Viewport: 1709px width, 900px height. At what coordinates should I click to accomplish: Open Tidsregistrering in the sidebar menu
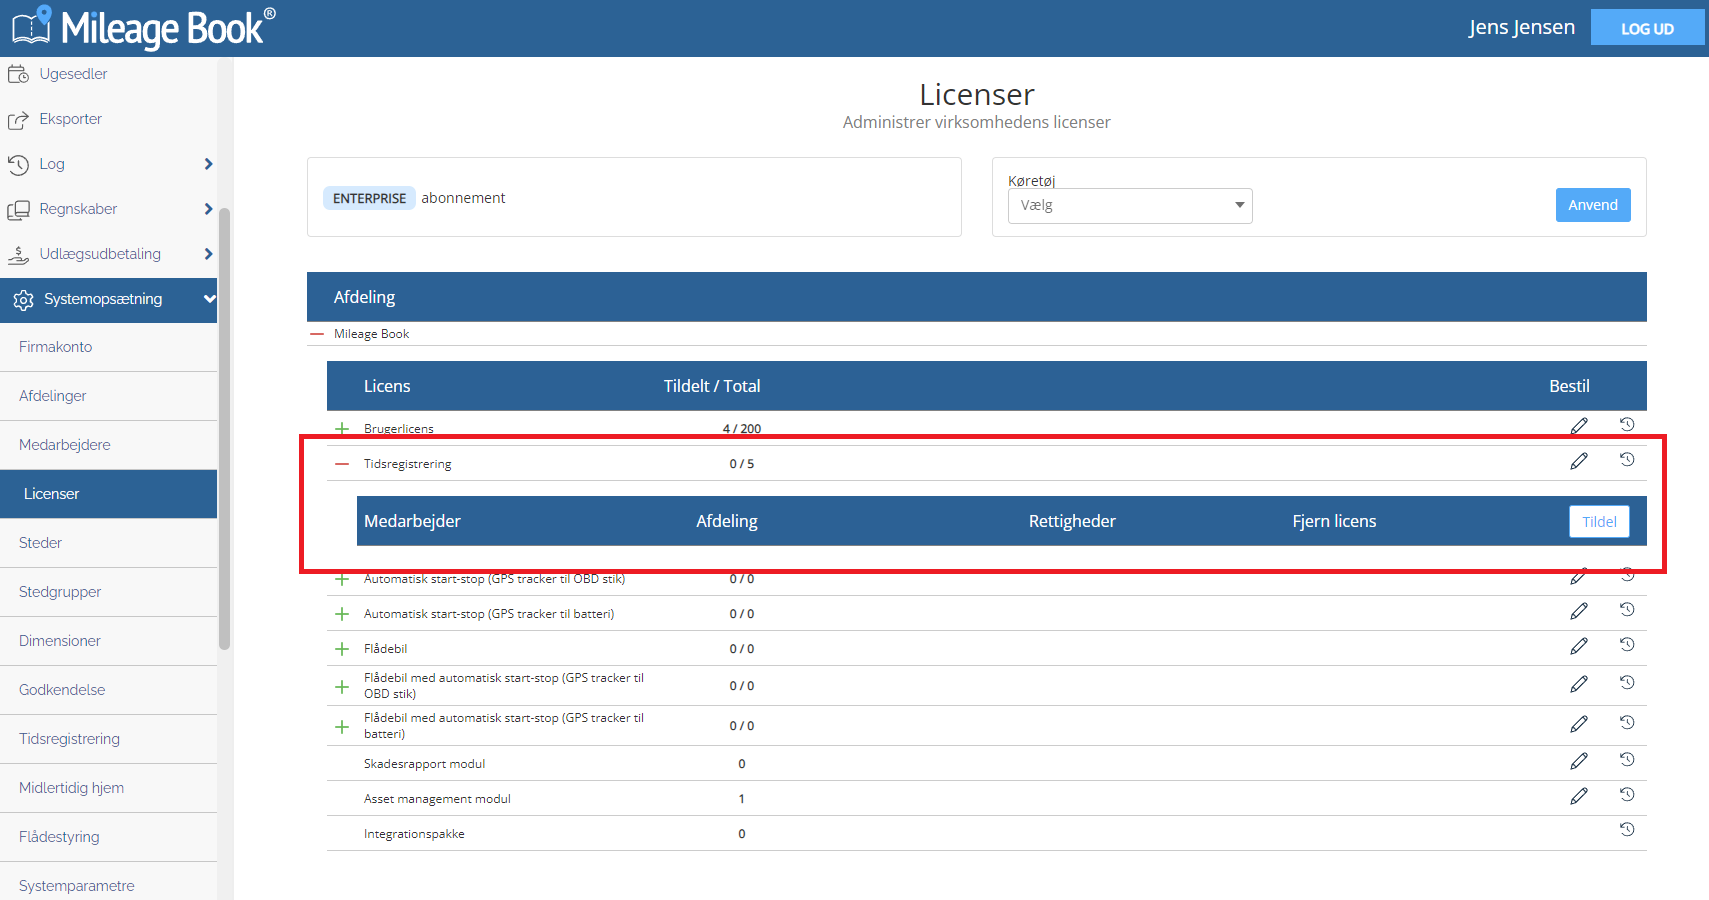(x=108, y=739)
